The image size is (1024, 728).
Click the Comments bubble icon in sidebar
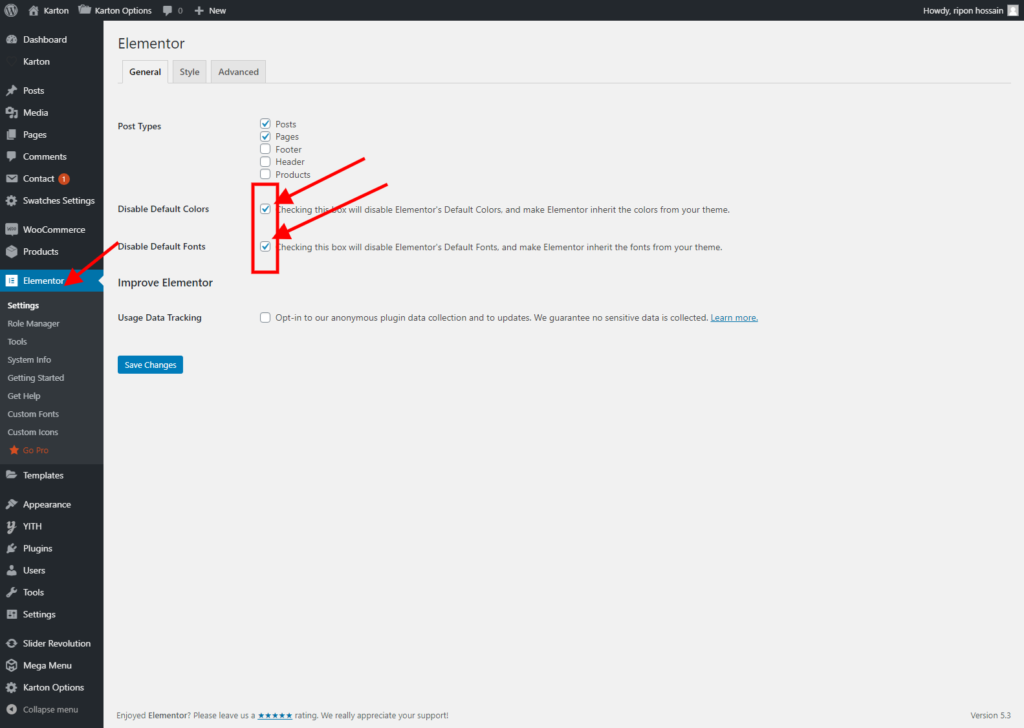(11, 157)
